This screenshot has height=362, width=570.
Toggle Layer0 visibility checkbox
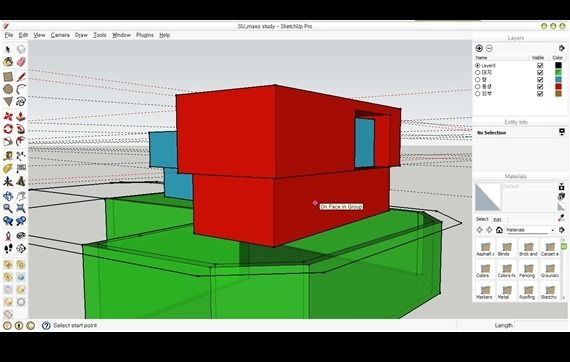(x=540, y=66)
